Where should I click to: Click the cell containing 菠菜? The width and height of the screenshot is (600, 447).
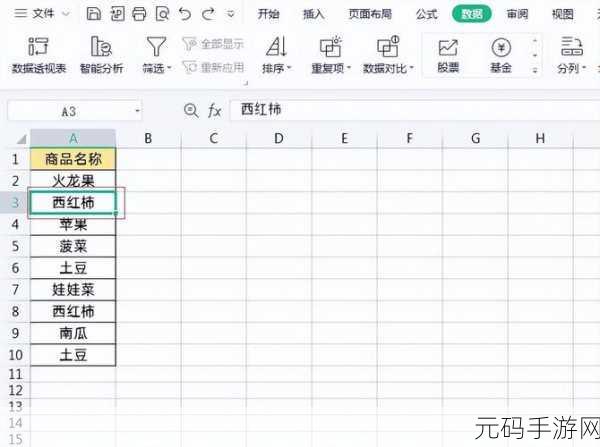tap(73, 246)
